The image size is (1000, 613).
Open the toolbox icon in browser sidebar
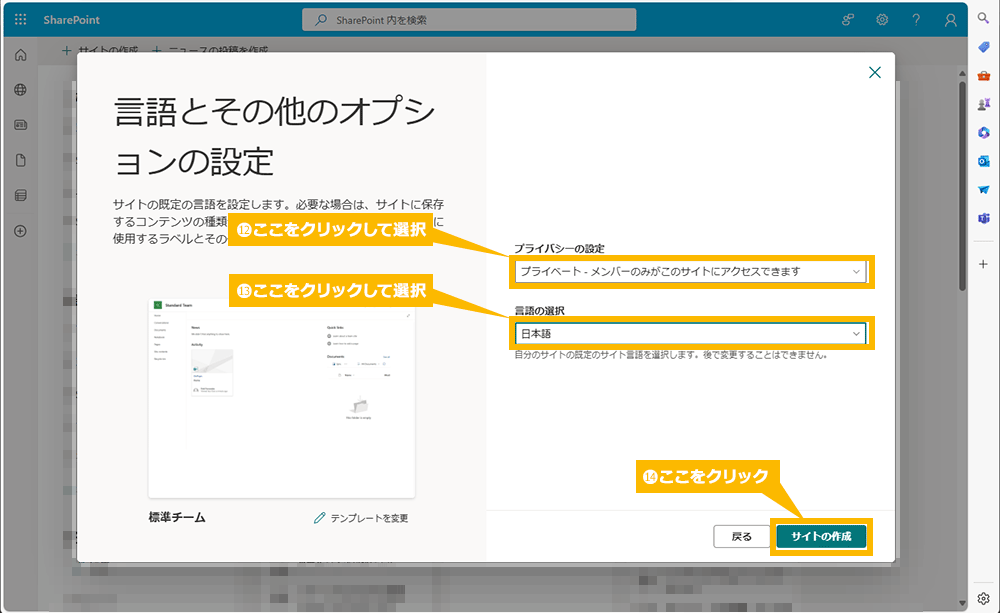point(983,75)
